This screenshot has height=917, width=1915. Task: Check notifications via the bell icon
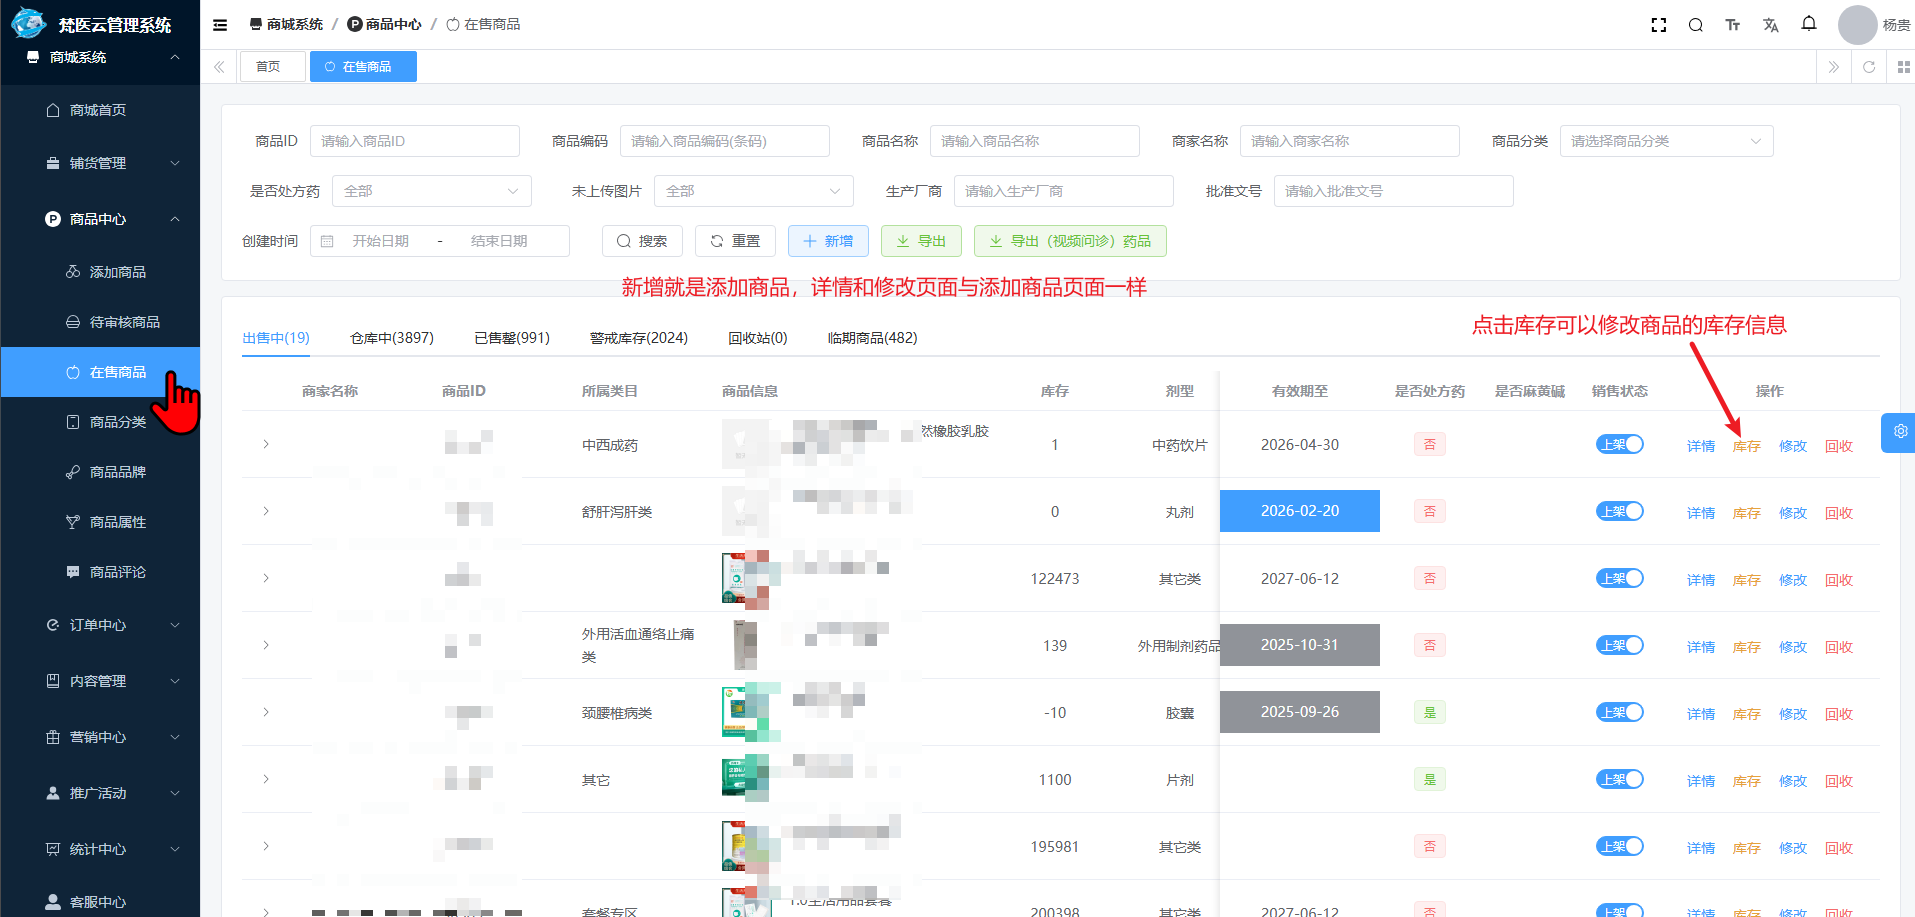coord(1808,23)
